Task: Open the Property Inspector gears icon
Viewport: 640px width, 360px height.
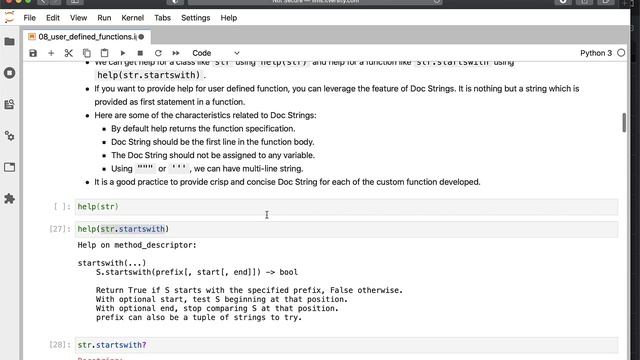Action: coord(9,136)
